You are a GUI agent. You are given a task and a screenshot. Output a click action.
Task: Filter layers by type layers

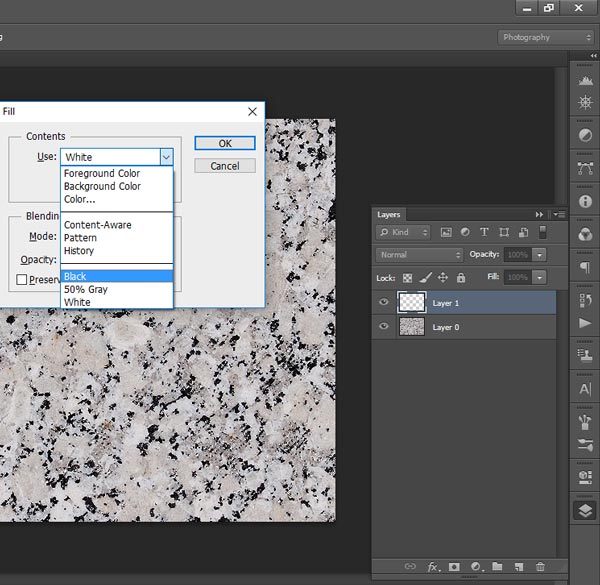[x=485, y=232]
